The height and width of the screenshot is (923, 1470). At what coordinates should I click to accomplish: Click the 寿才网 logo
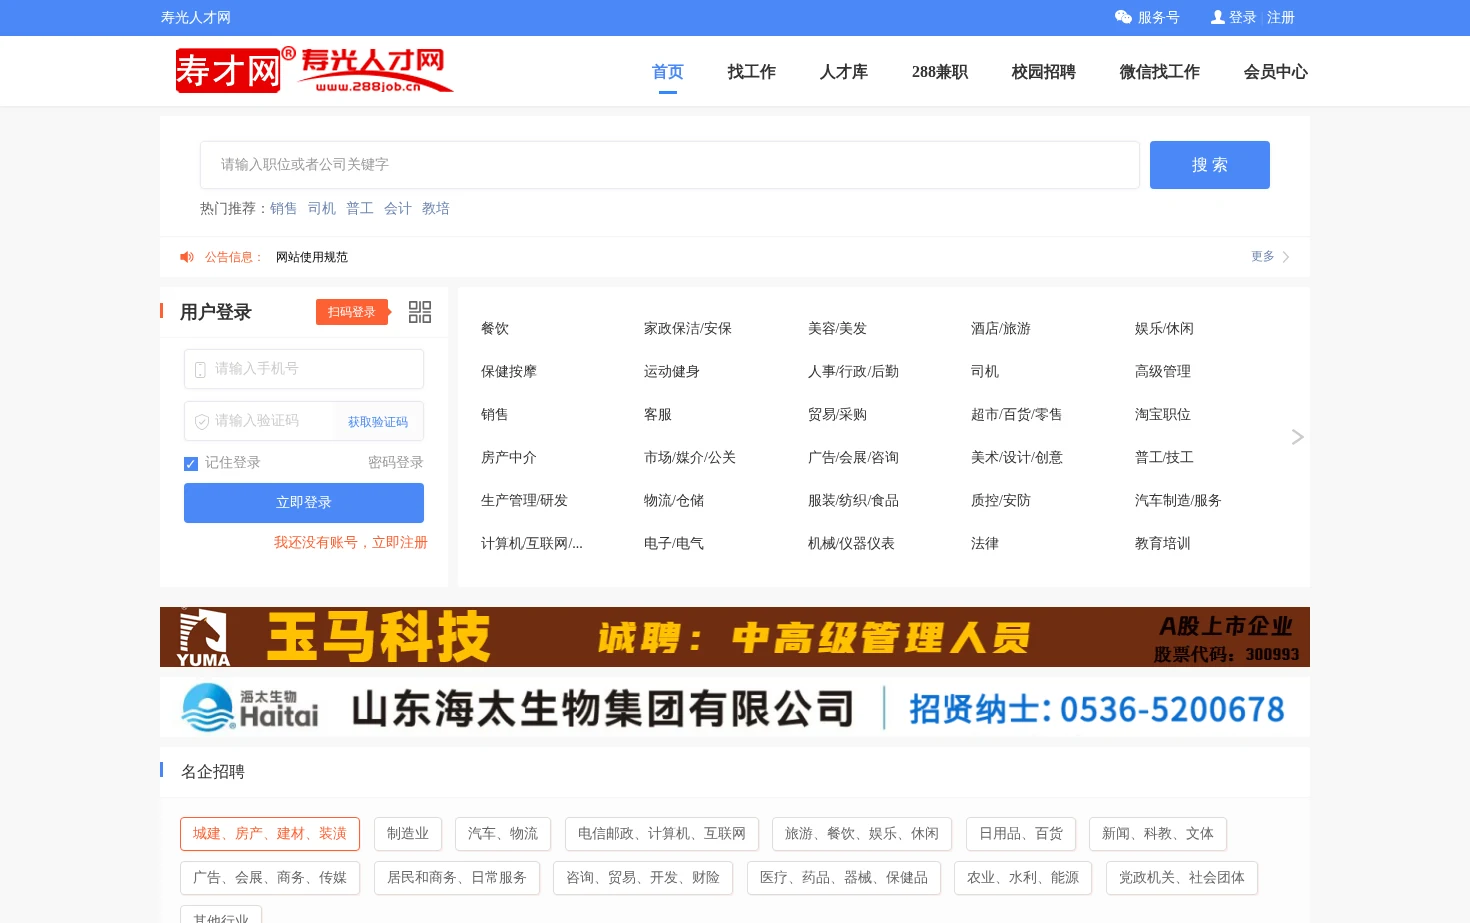[x=314, y=71]
